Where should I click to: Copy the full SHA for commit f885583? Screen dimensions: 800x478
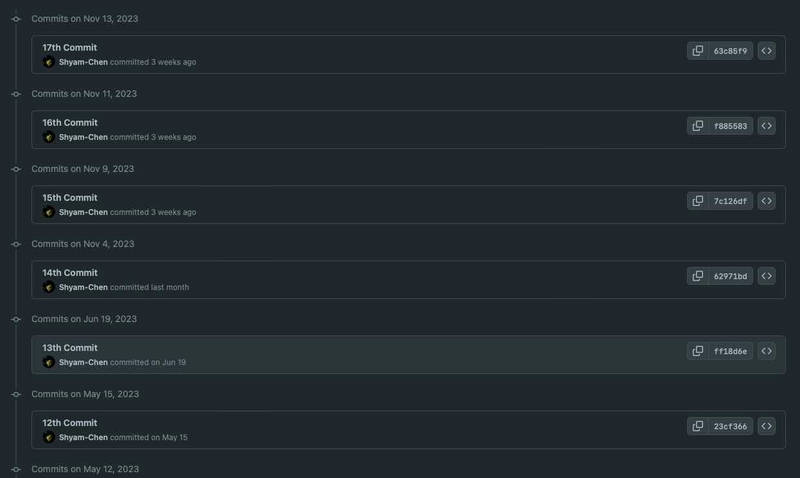pos(697,126)
